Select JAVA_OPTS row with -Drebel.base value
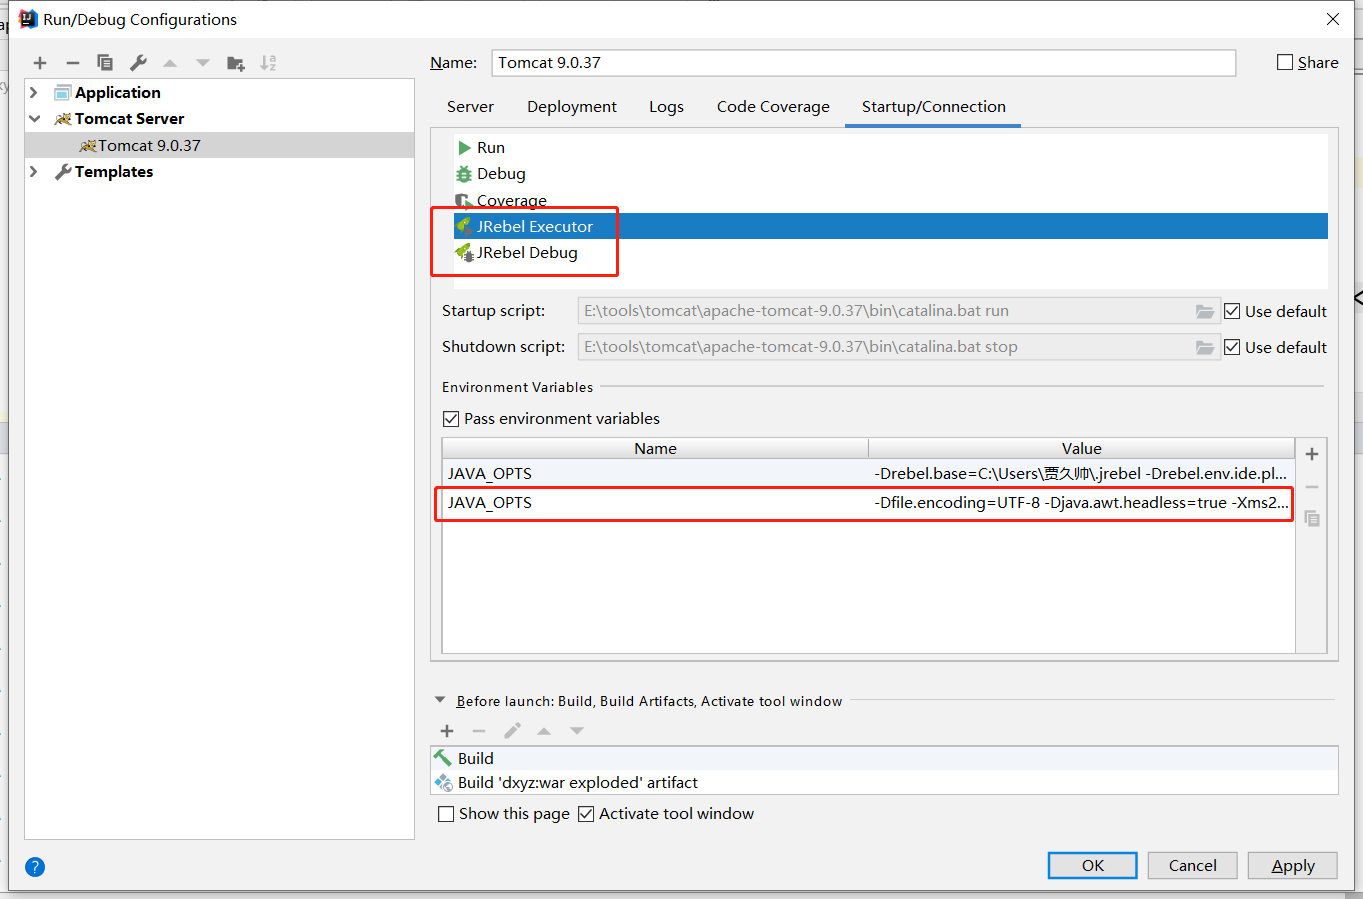Image resolution: width=1363 pixels, height=899 pixels. 868,474
